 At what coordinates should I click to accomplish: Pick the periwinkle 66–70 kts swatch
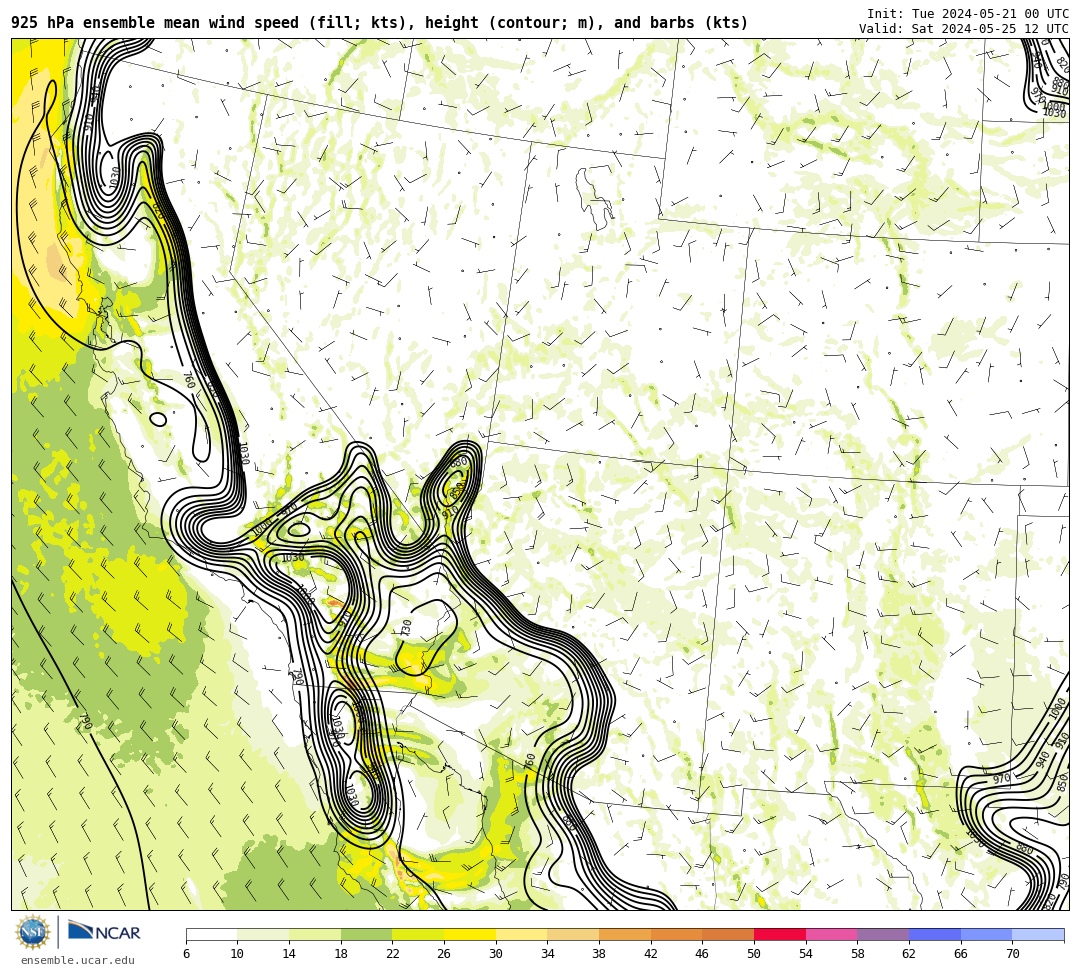[x=986, y=934]
